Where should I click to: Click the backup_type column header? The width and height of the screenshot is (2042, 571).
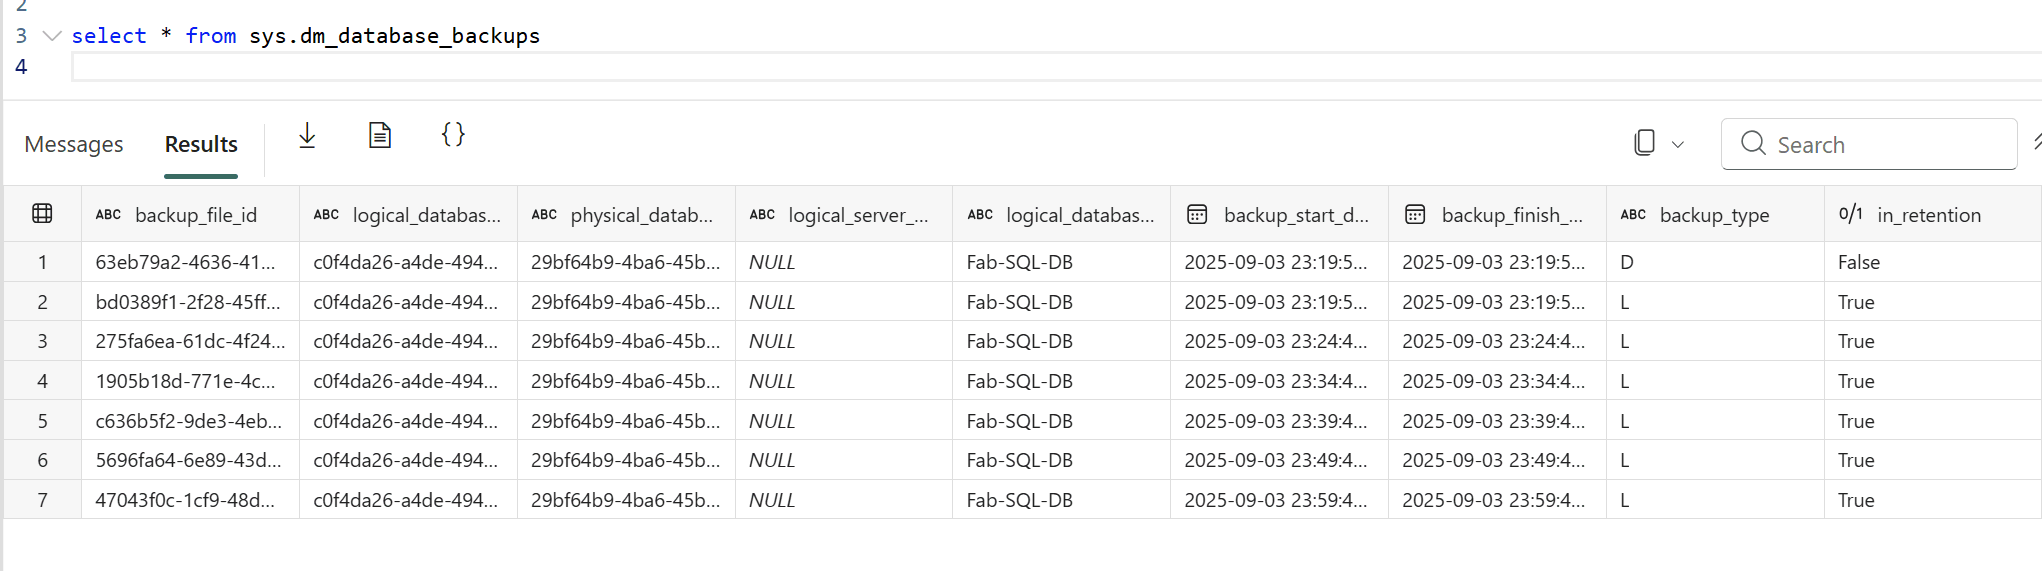[1714, 215]
